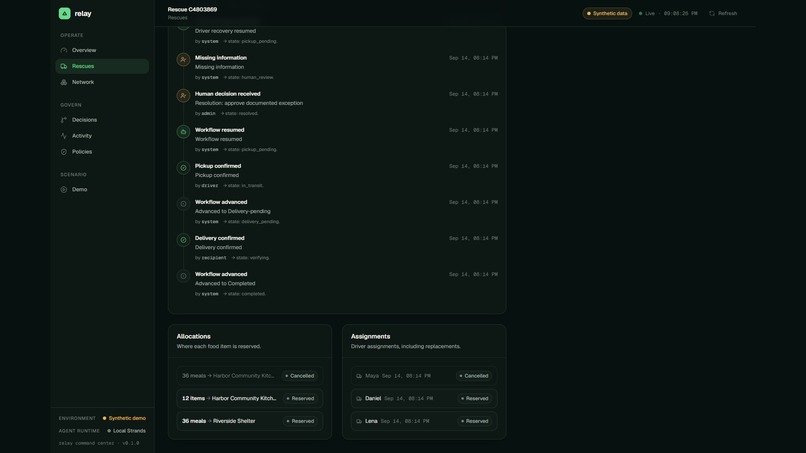Click the Overview gauge icon
The height and width of the screenshot is (453, 806).
click(64, 50)
